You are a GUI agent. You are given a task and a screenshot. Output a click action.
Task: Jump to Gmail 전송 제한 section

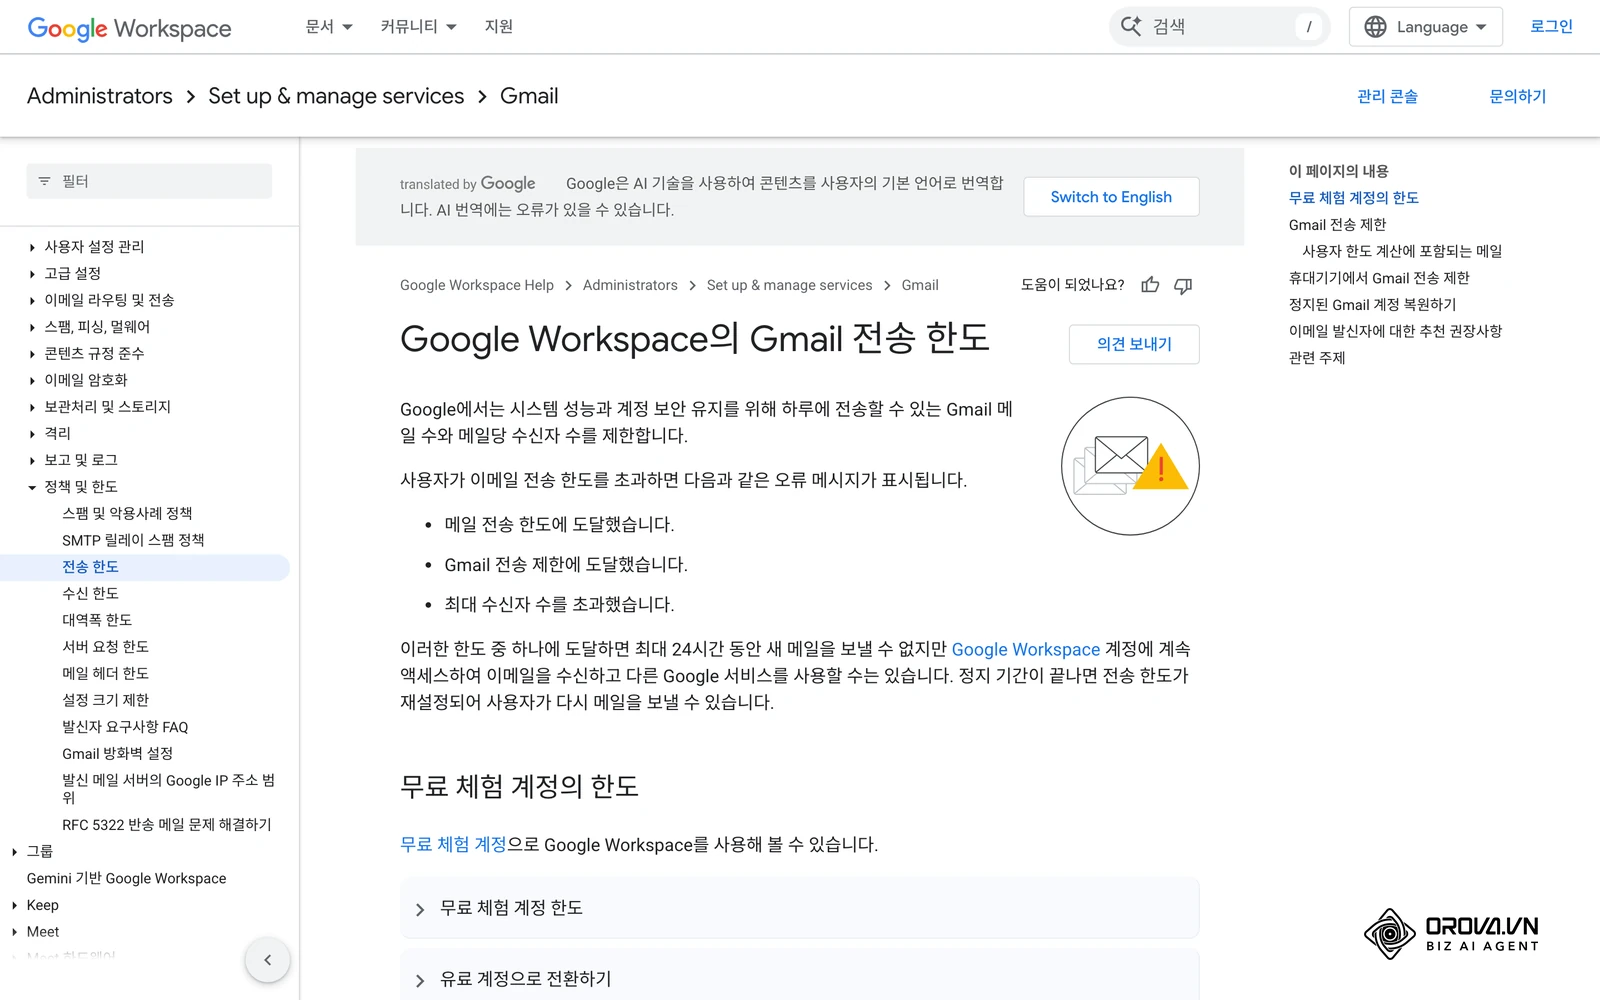click(1337, 225)
